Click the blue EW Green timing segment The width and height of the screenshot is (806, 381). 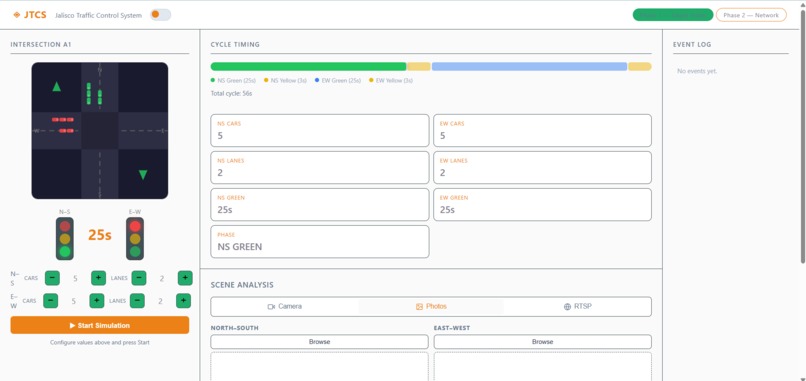529,66
